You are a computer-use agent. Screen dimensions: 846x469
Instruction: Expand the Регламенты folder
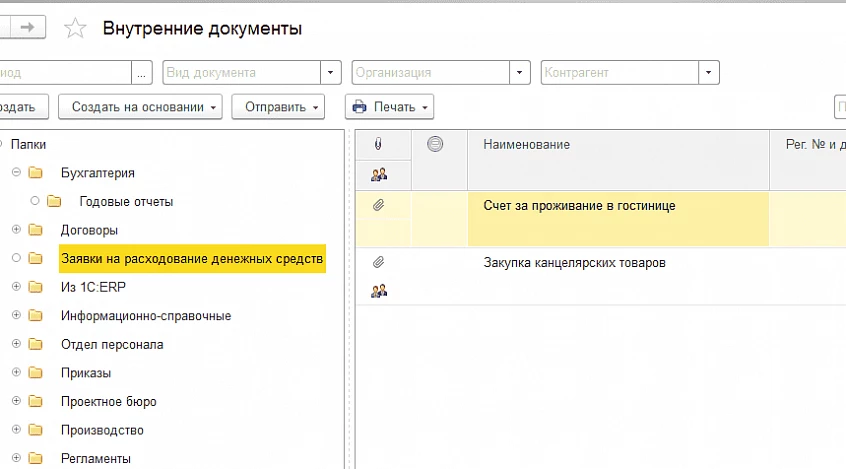16,458
